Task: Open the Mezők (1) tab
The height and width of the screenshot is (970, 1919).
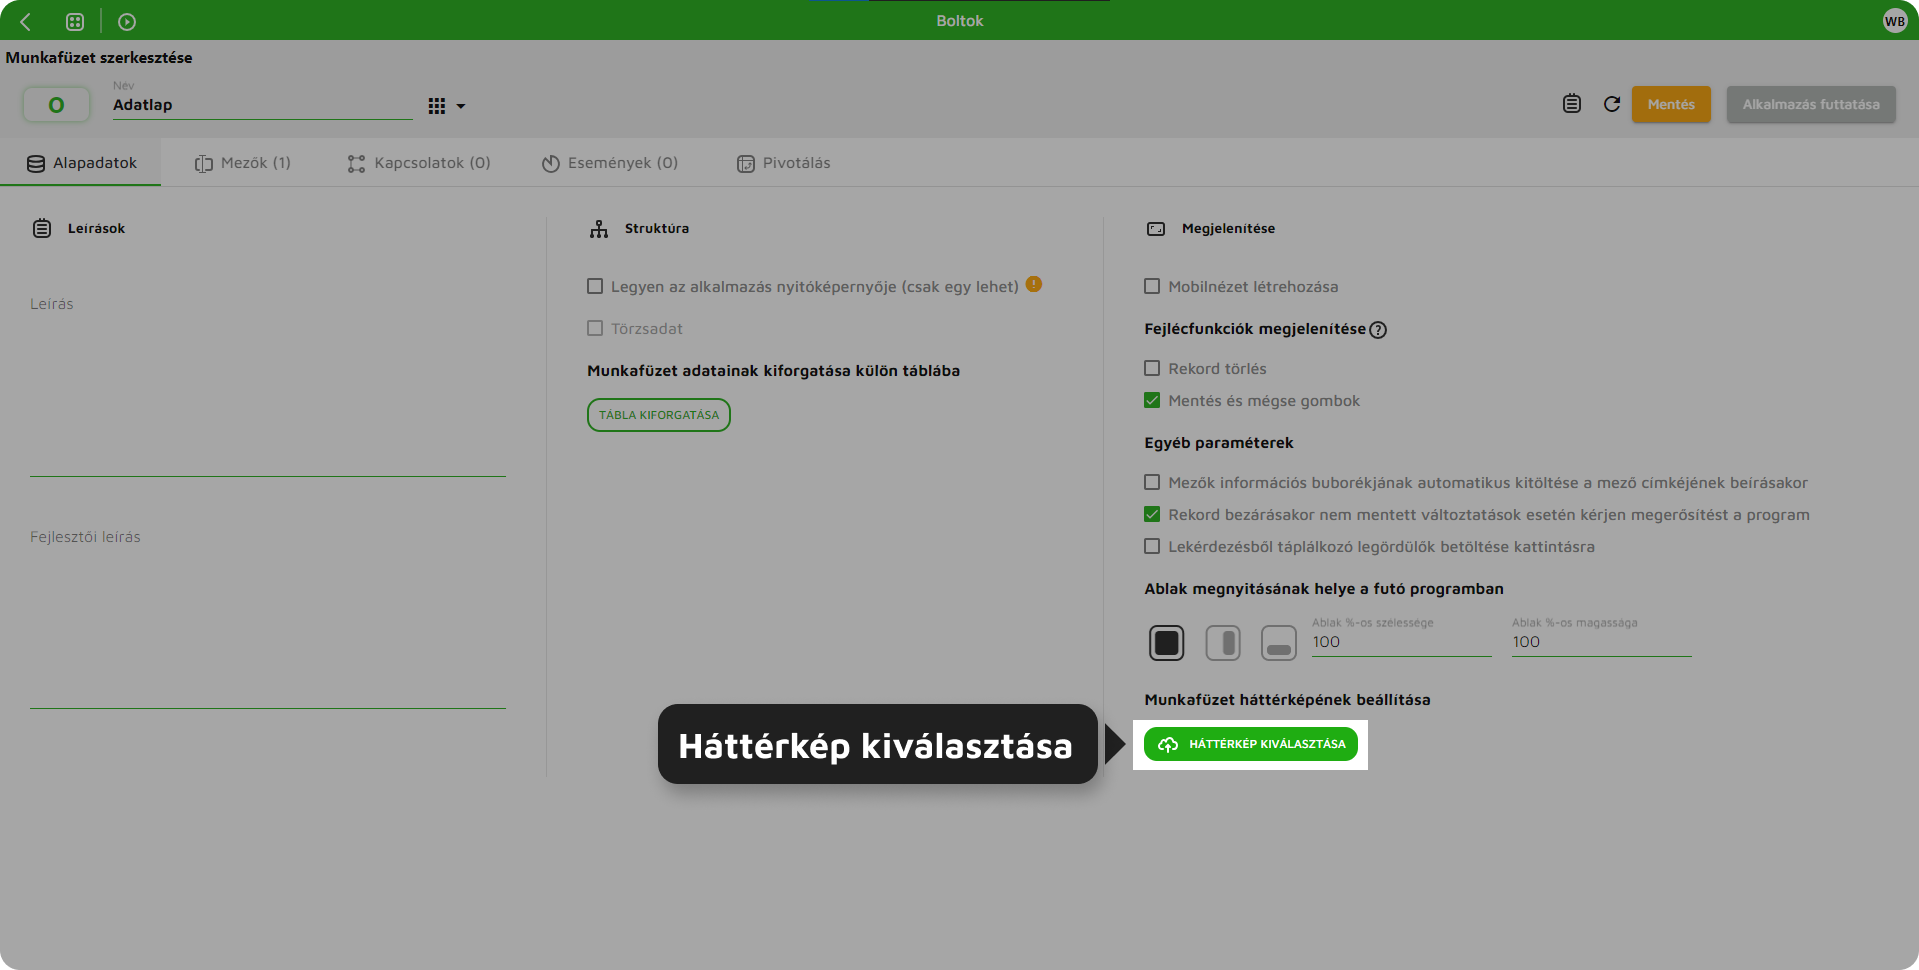Action: [x=243, y=163]
